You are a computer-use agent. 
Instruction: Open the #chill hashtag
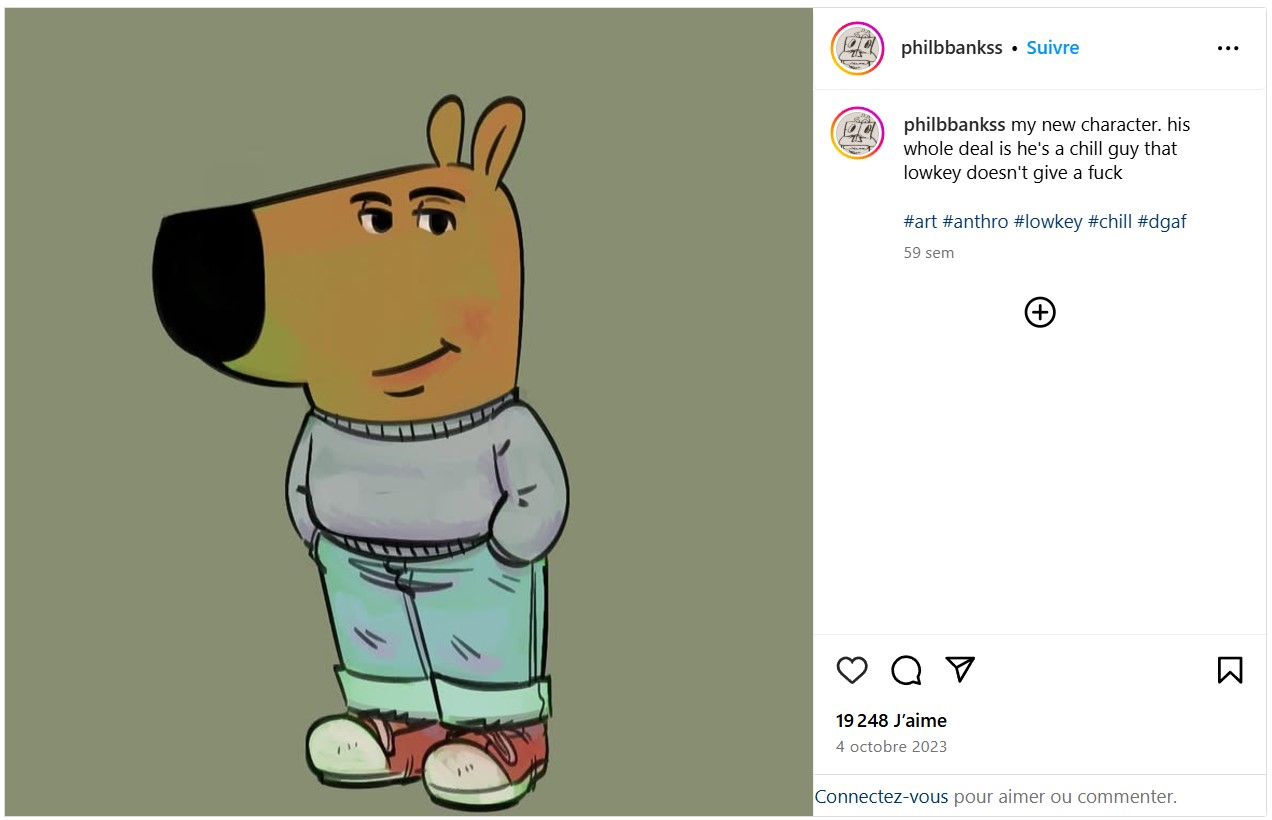click(x=1110, y=222)
